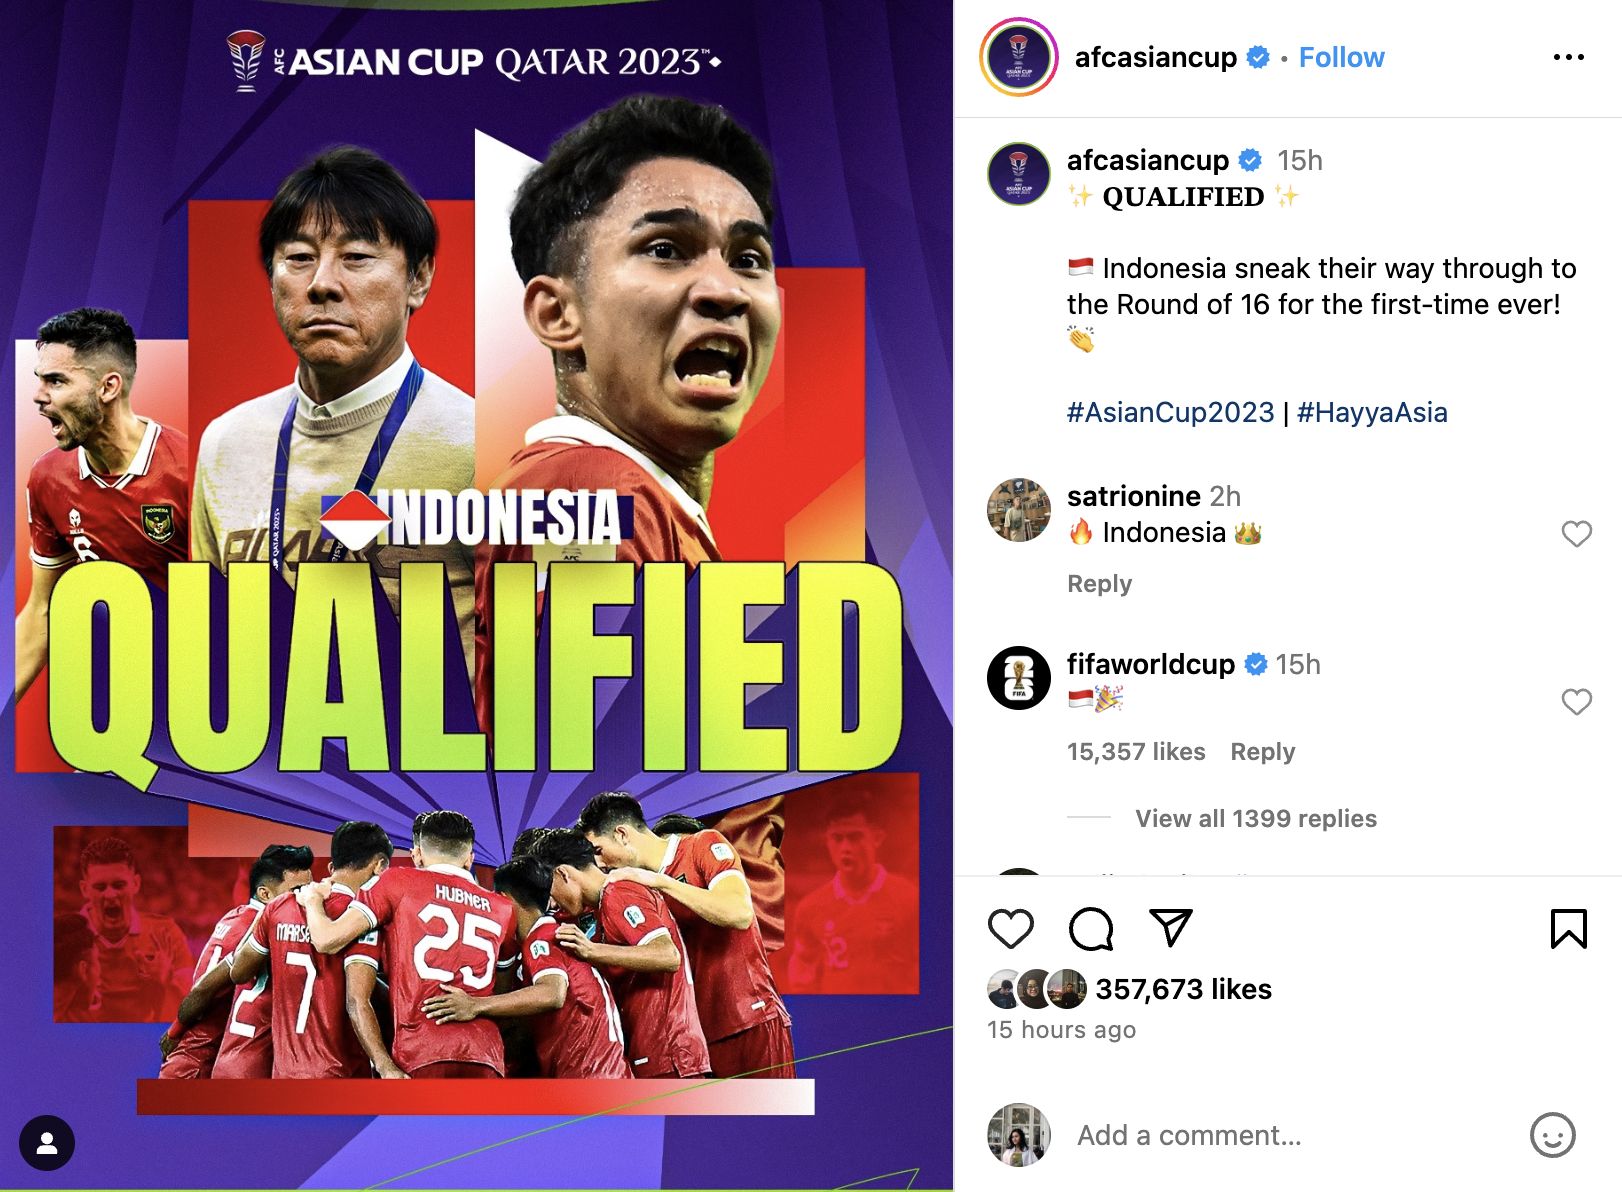Open the #HayyaAsia hashtag
1622x1192 pixels.
tap(1371, 412)
